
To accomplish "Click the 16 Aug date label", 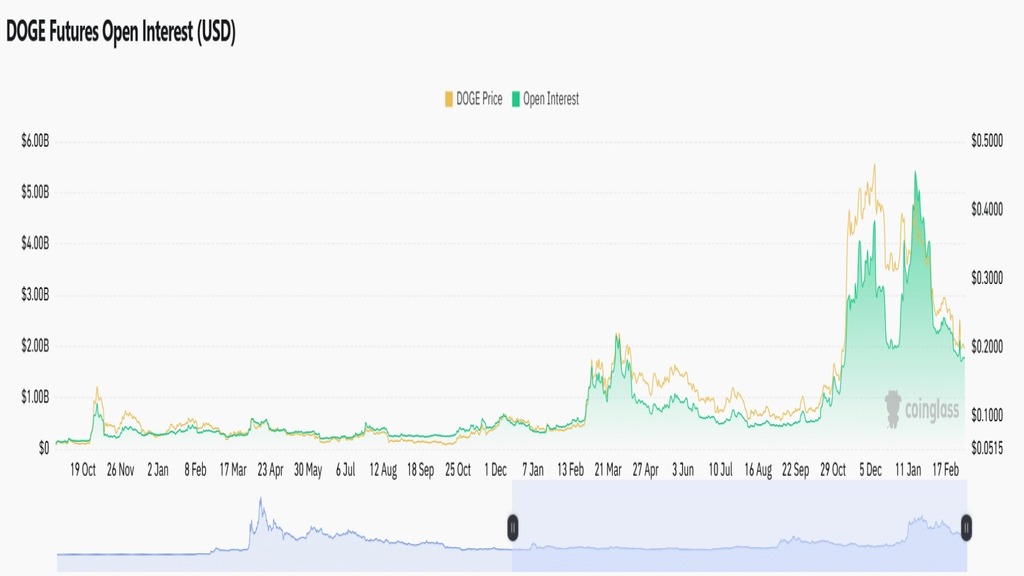I will coord(758,470).
